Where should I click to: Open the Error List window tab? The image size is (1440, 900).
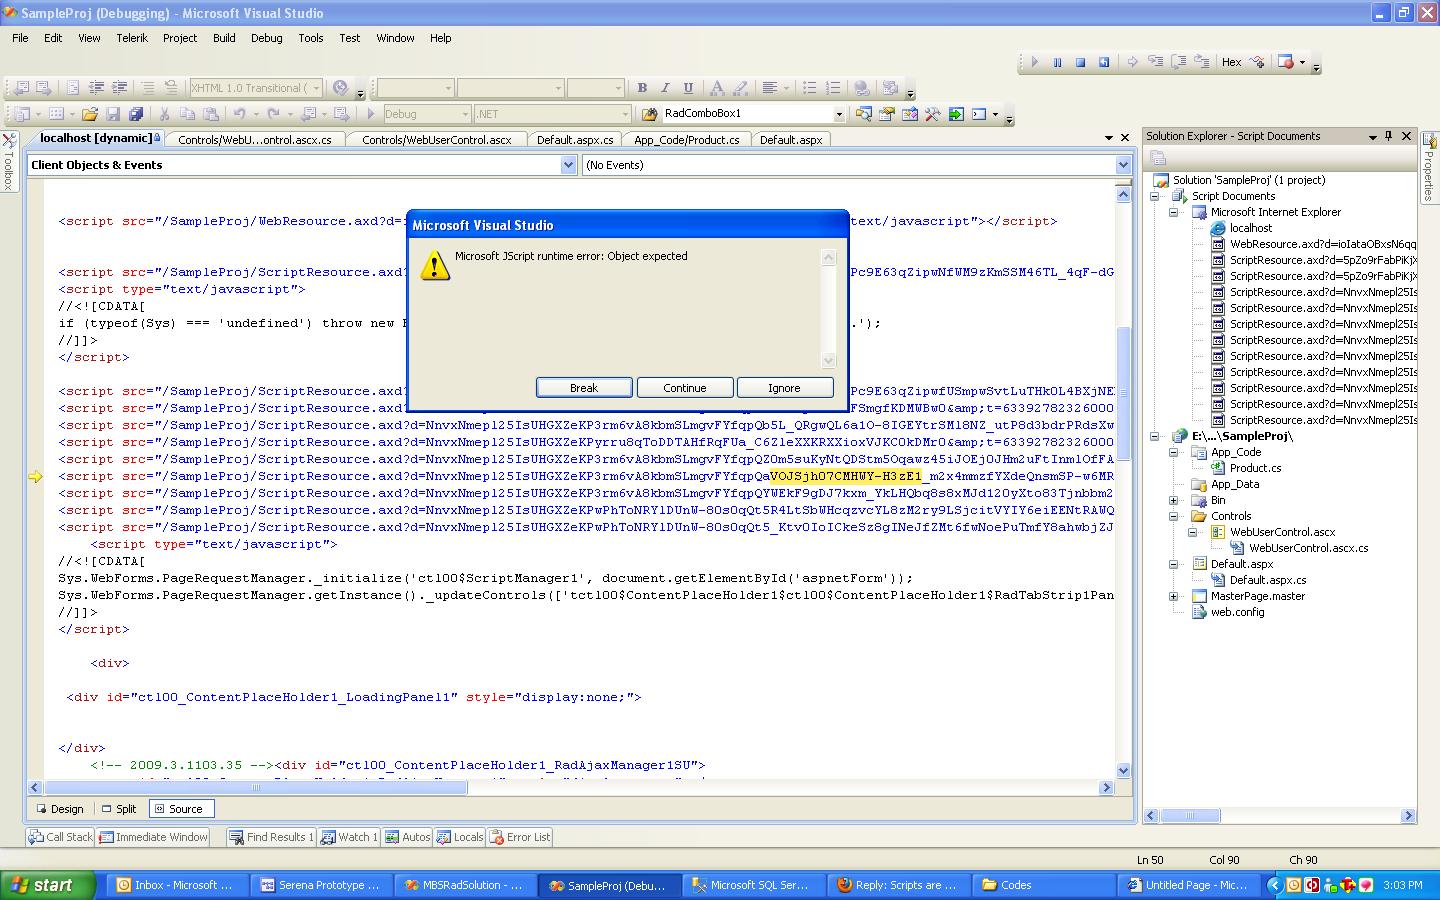[520, 837]
